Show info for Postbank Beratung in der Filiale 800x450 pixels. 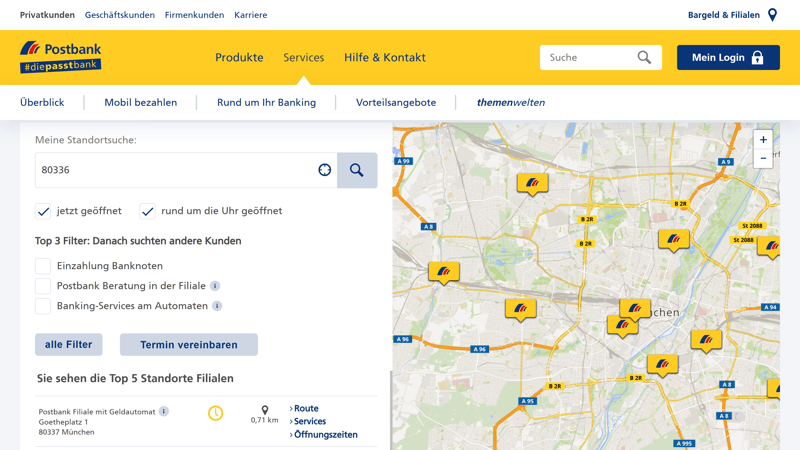tap(215, 286)
